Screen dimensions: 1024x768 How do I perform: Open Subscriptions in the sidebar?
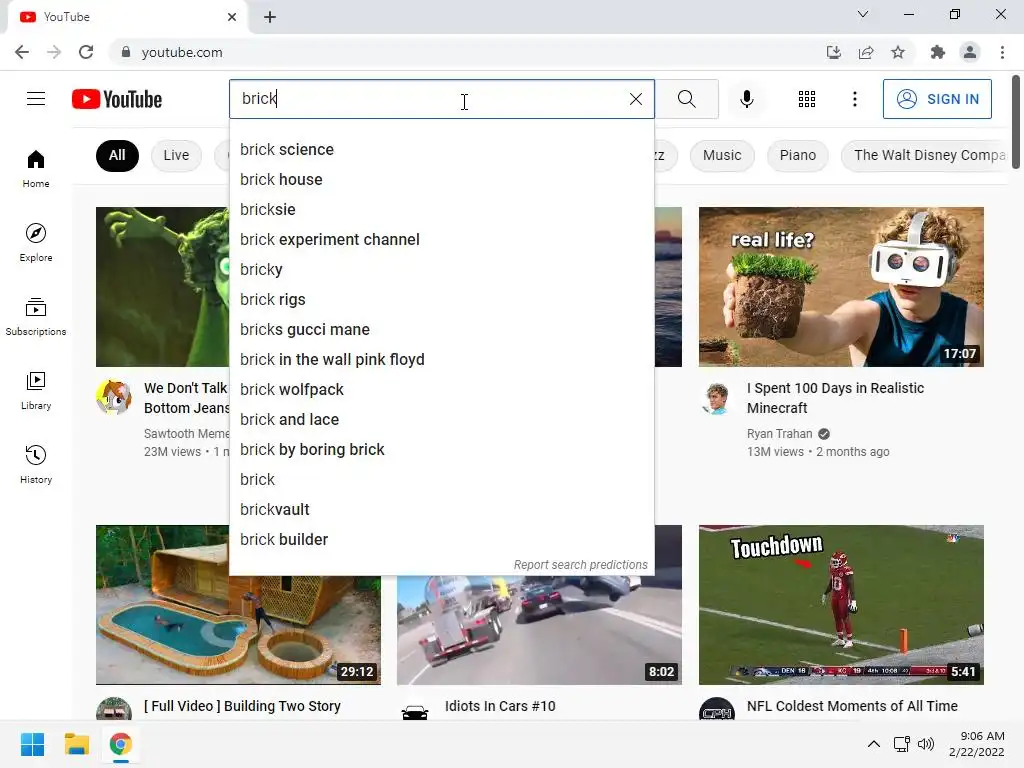(x=36, y=316)
